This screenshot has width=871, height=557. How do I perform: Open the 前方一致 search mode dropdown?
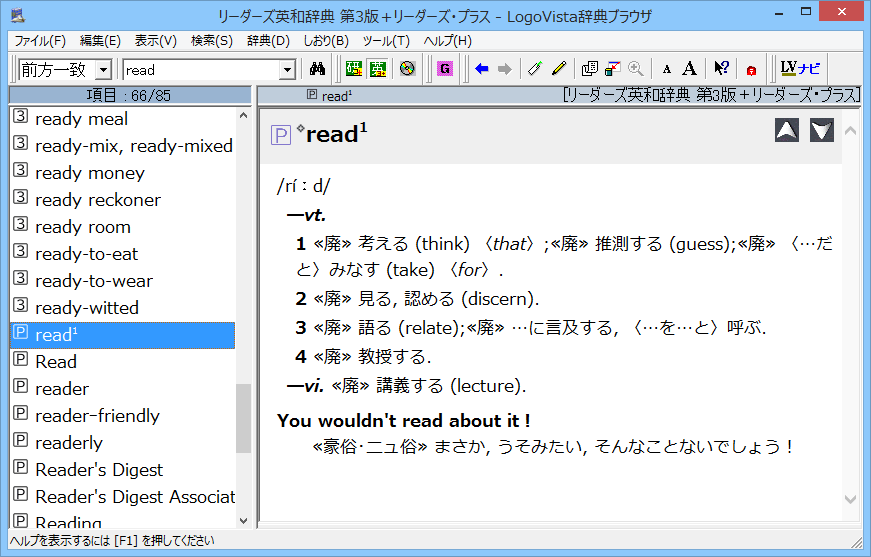(x=65, y=70)
